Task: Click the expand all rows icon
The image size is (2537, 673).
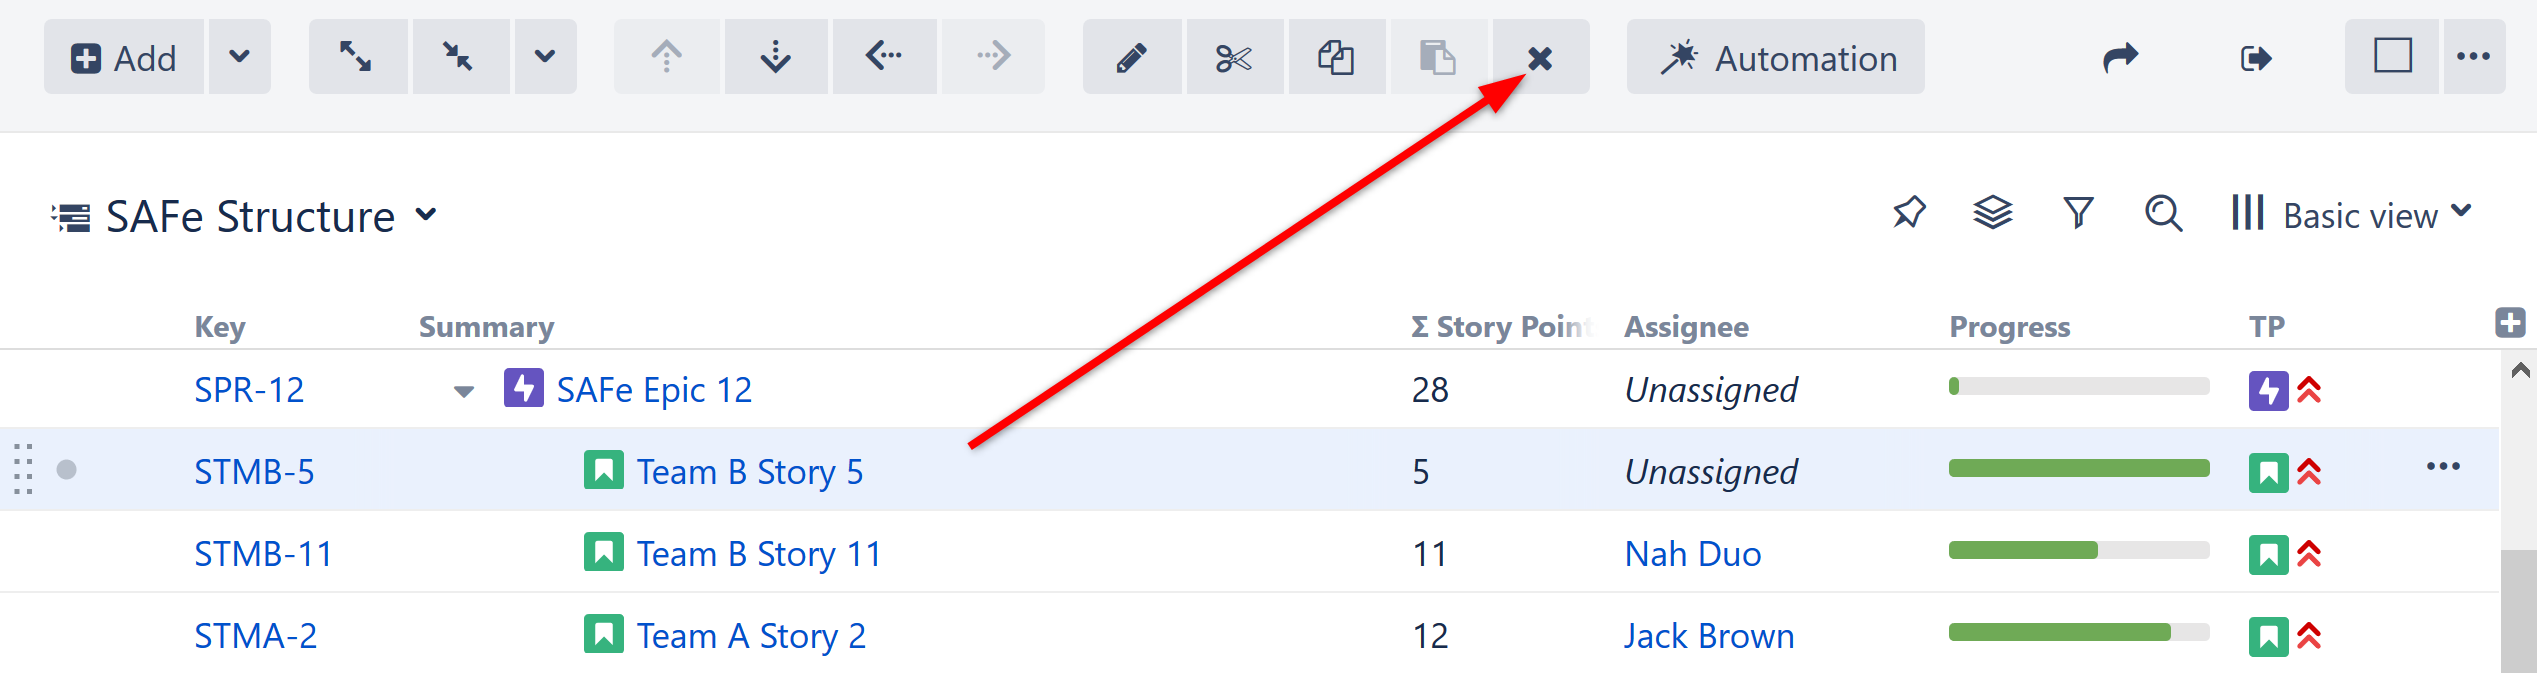Action: tap(356, 57)
